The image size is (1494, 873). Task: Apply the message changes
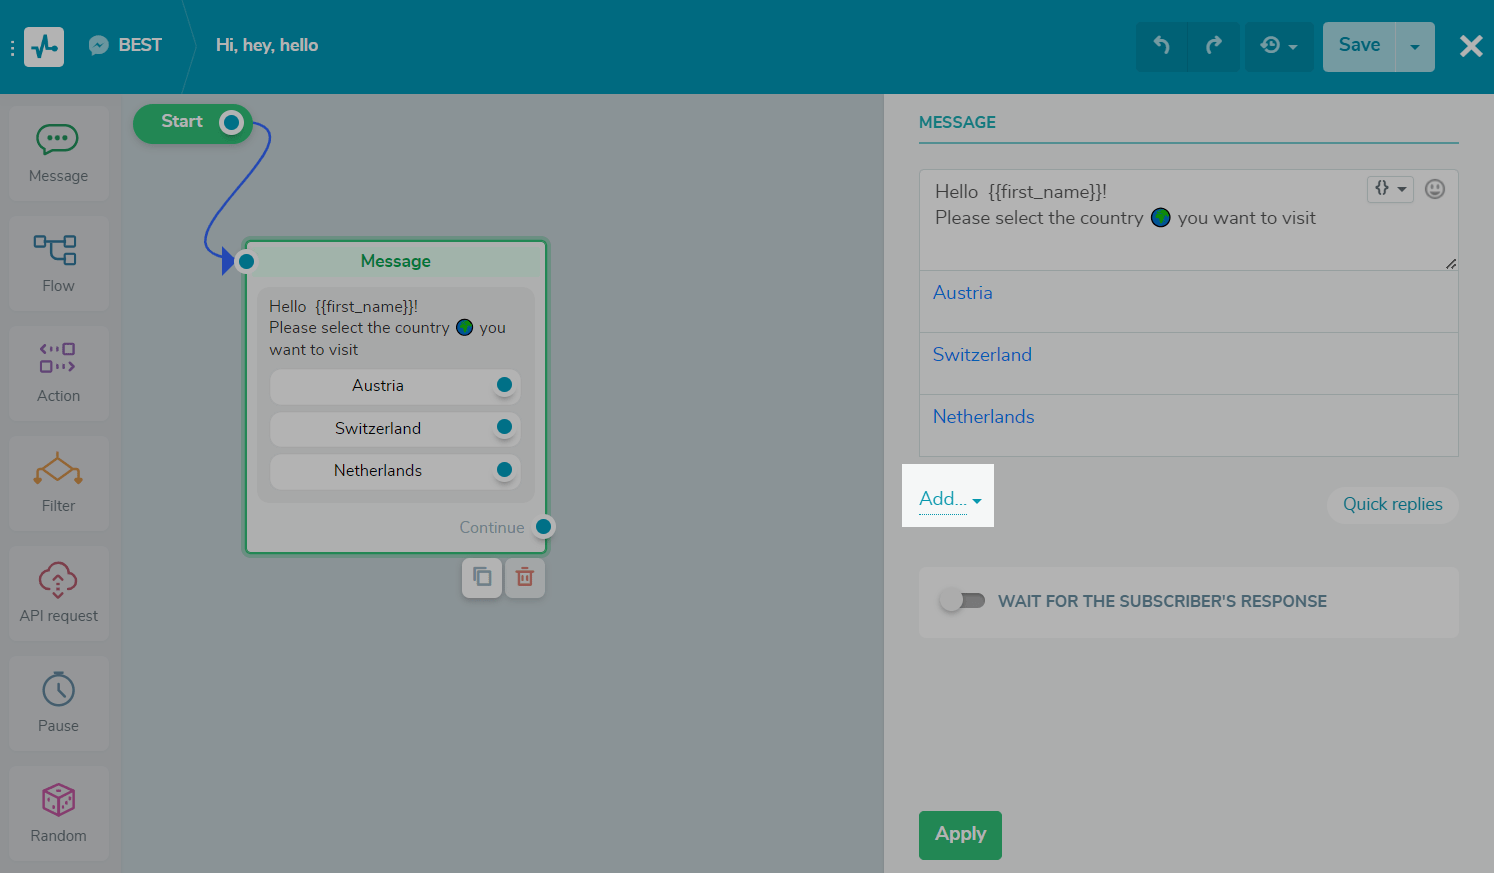coord(960,835)
